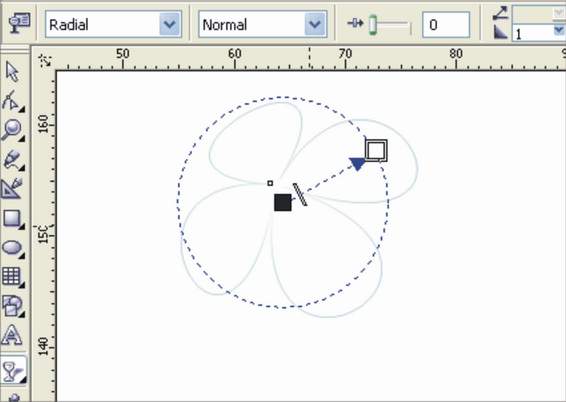Open the Normal transparency operation dropdown
Image resolution: width=566 pixels, height=402 pixels.
[315, 25]
